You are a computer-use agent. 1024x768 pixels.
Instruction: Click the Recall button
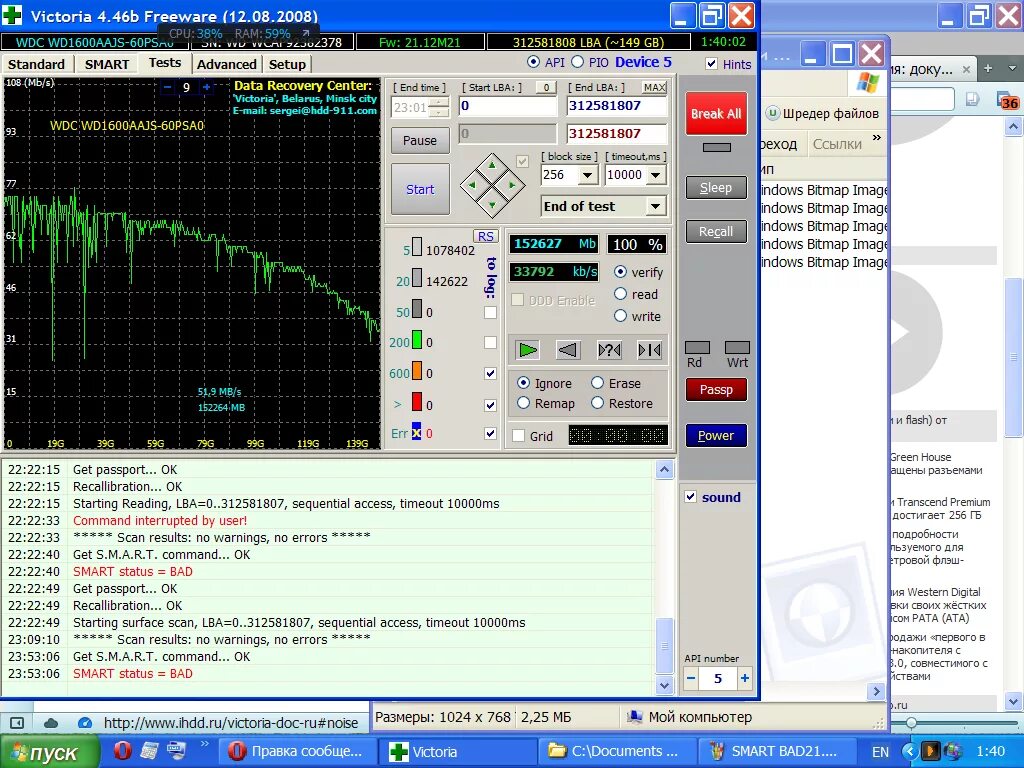(716, 232)
